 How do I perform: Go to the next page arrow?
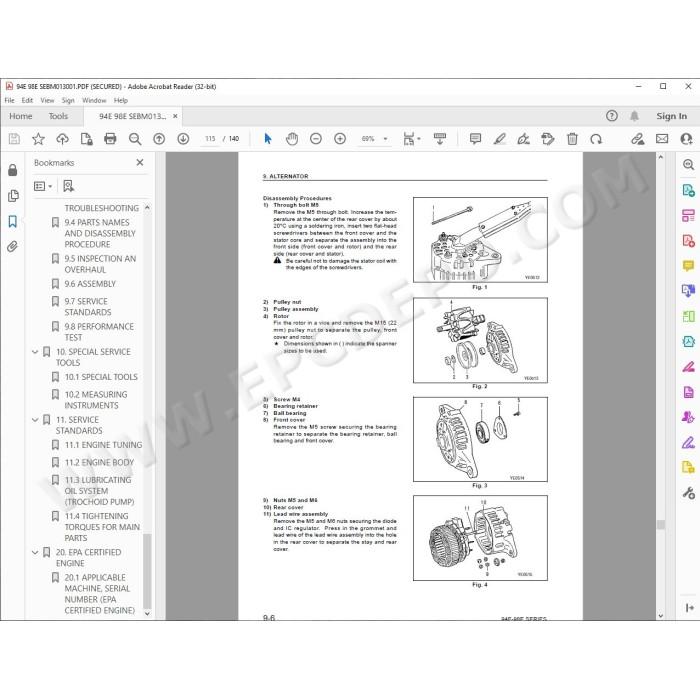(x=183, y=139)
